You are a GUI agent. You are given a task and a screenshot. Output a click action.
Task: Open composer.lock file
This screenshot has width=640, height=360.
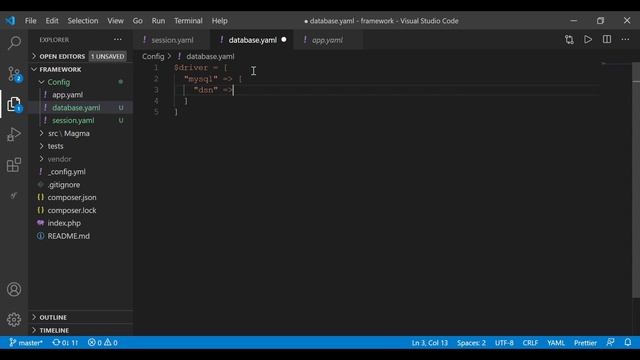tap(72, 210)
